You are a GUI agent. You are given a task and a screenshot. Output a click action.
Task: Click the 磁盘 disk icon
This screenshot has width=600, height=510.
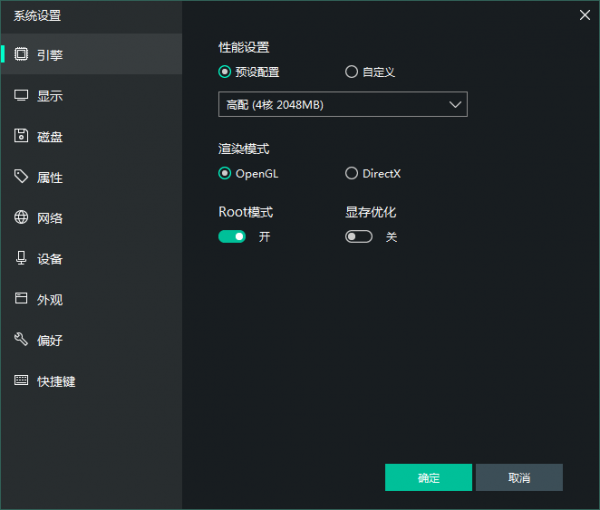pos(21,135)
